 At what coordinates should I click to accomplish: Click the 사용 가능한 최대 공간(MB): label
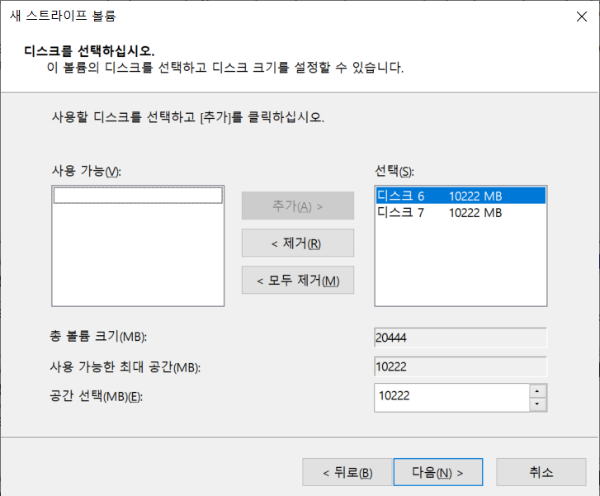(125, 367)
